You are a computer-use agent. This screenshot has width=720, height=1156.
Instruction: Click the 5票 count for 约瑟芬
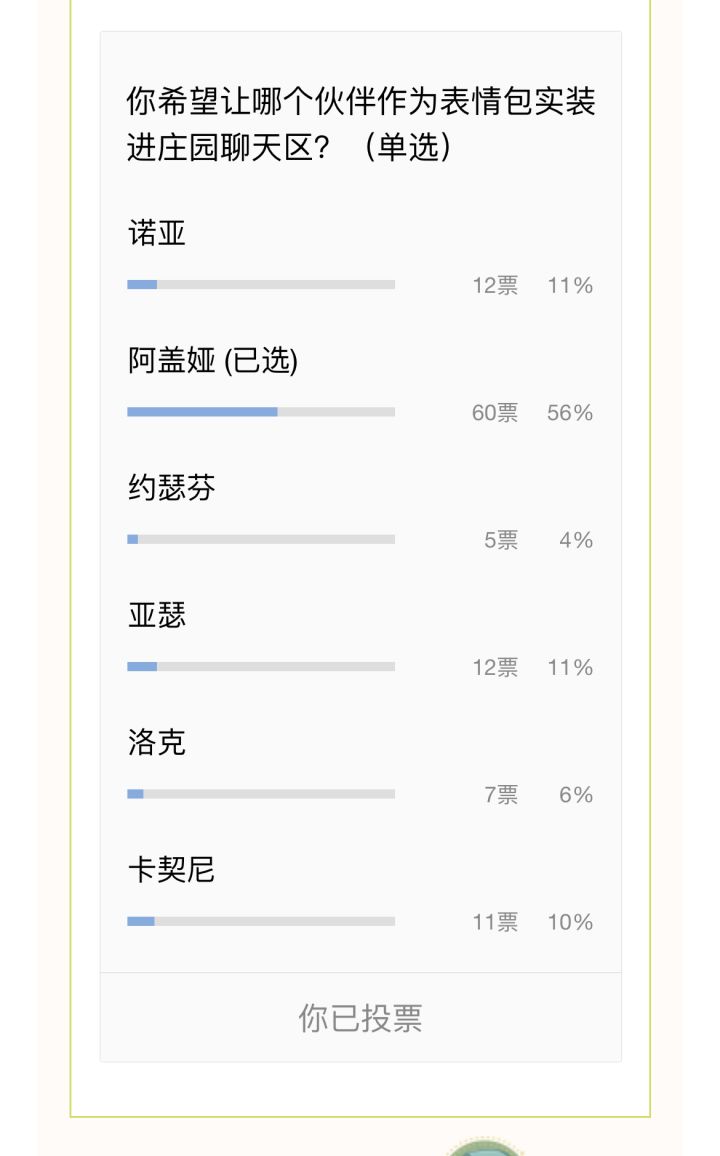pos(501,540)
